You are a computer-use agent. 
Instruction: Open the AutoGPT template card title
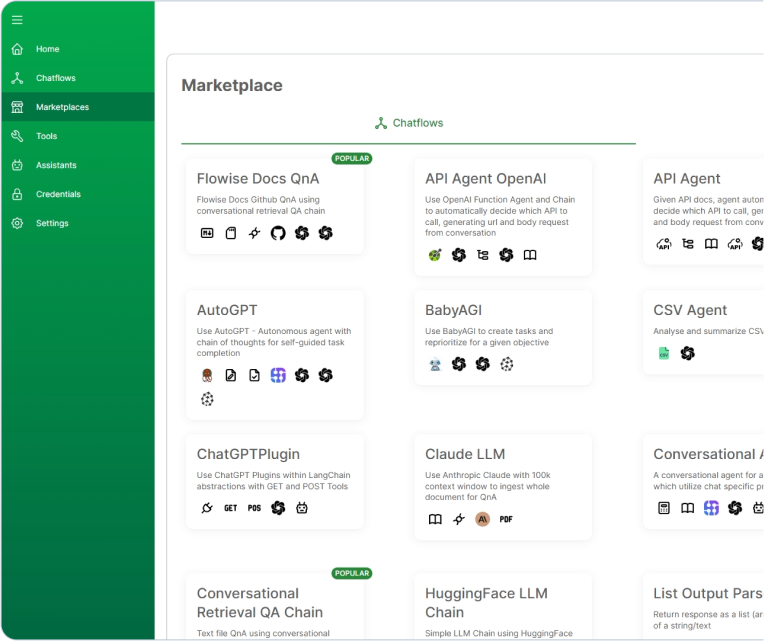tap(227, 310)
